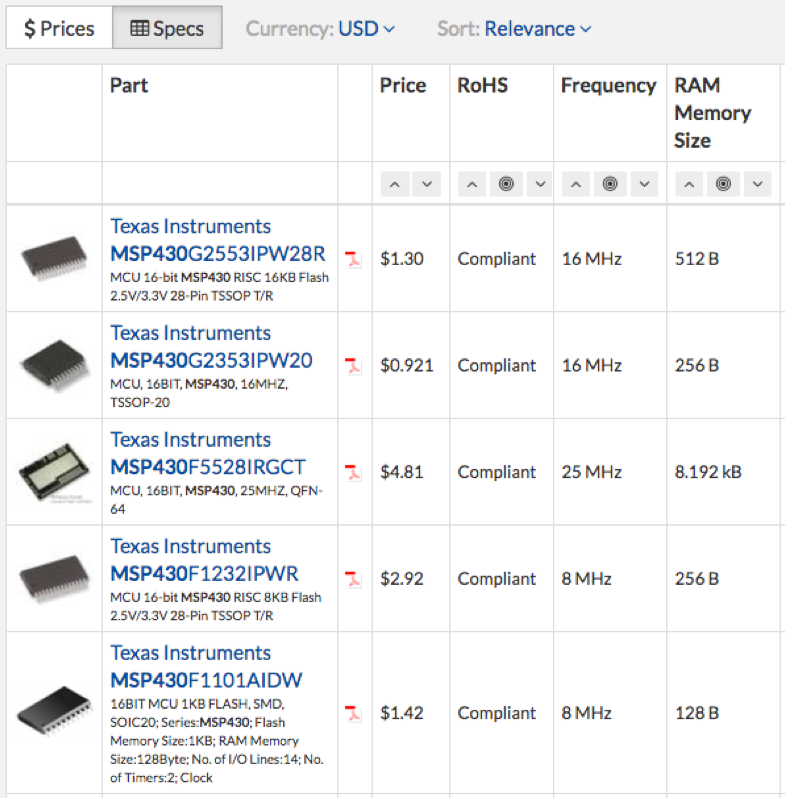
Task: Click description text starting '16BIT MCU 1KB FLASH'
Action: click(x=217, y=740)
